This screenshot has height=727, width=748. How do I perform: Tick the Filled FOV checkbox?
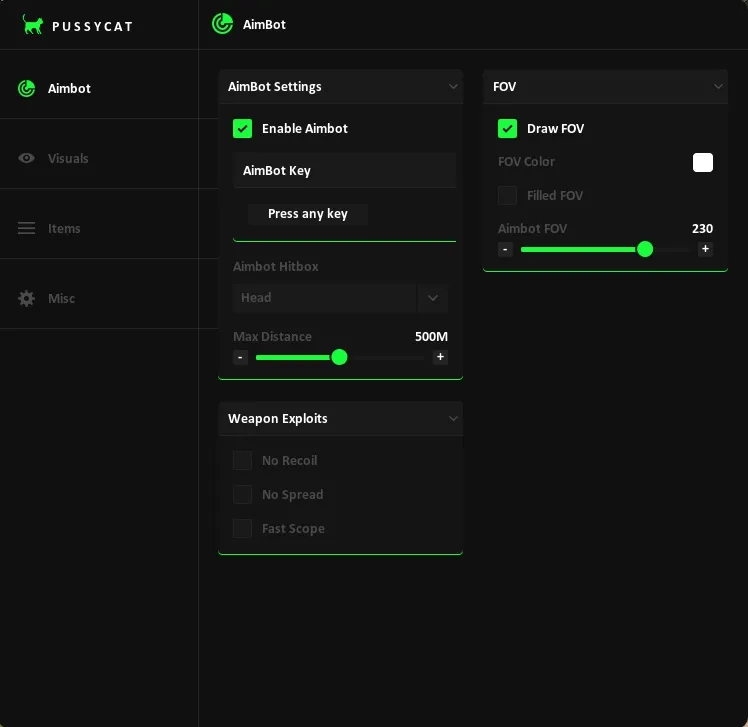pos(507,195)
